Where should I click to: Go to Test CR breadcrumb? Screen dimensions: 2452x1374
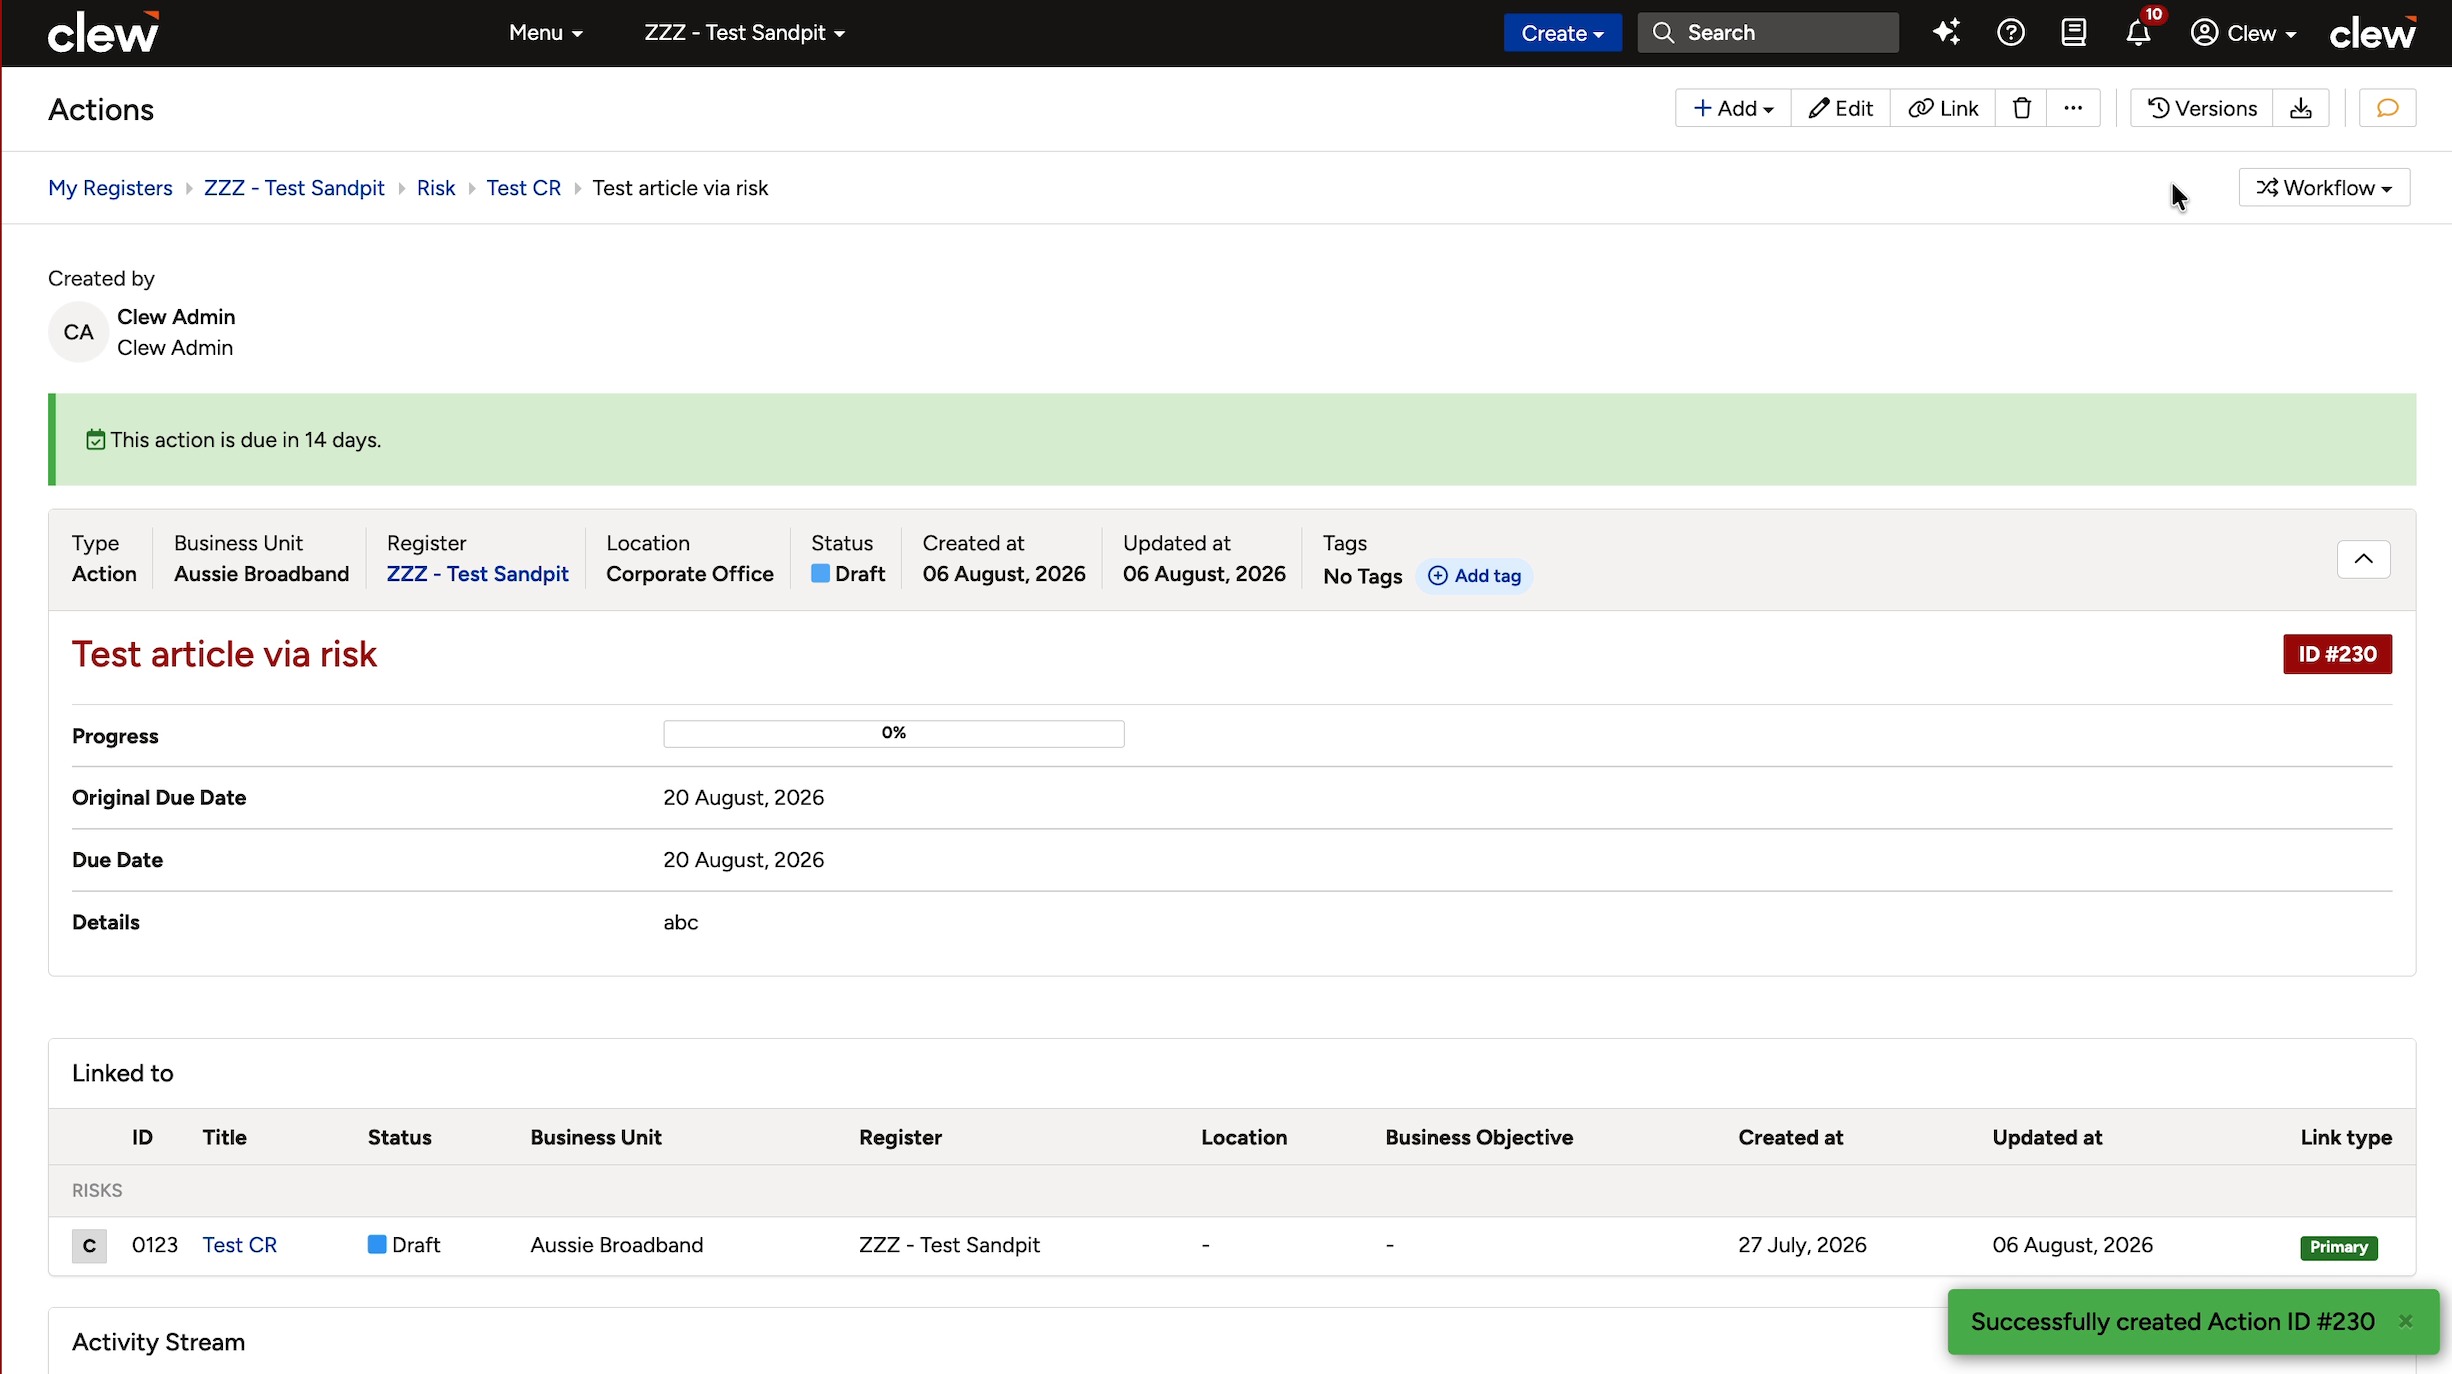tap(523, 187)
